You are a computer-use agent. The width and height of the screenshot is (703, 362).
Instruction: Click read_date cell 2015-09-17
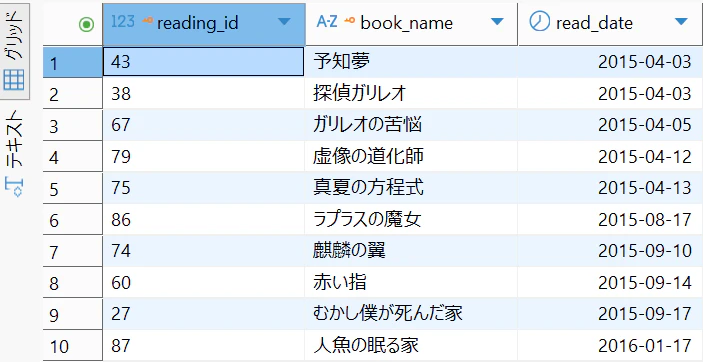[x=611, y=314]
